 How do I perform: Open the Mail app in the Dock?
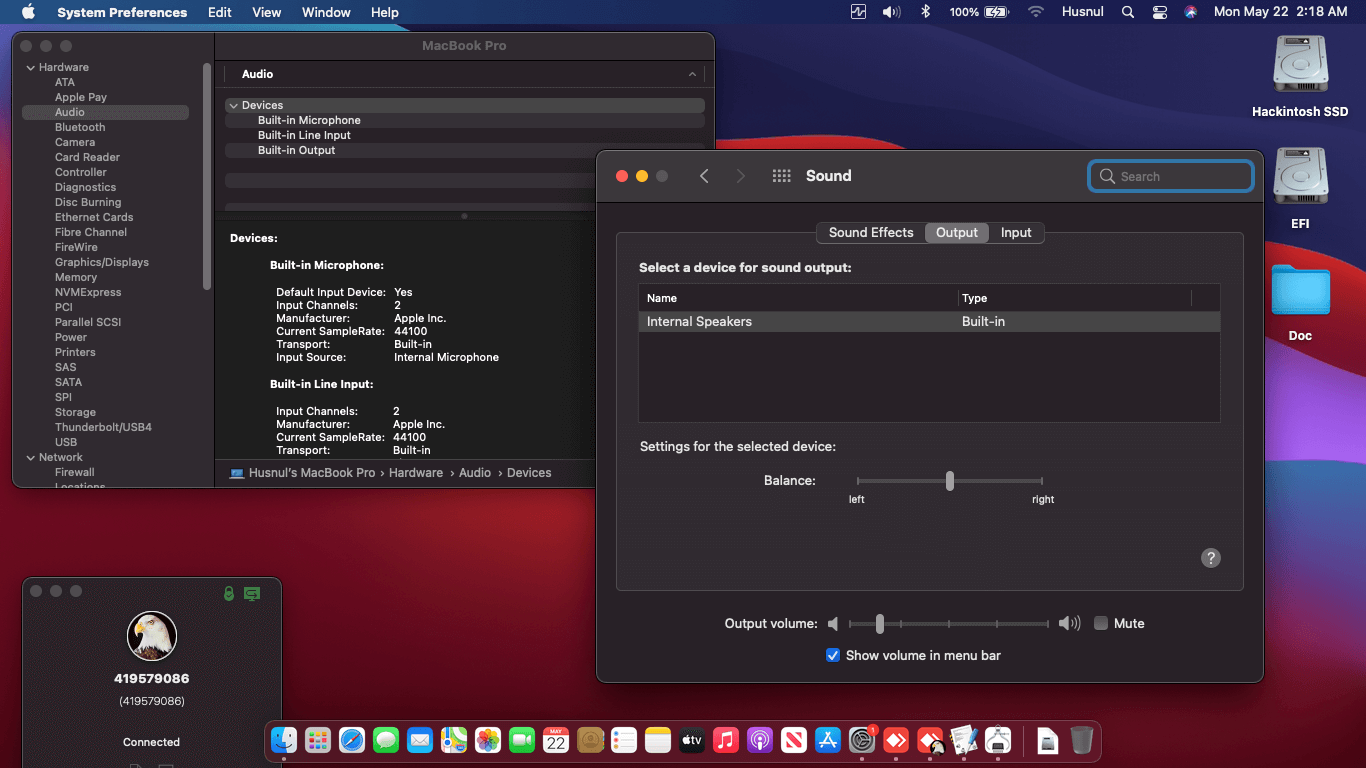(420, 740)
